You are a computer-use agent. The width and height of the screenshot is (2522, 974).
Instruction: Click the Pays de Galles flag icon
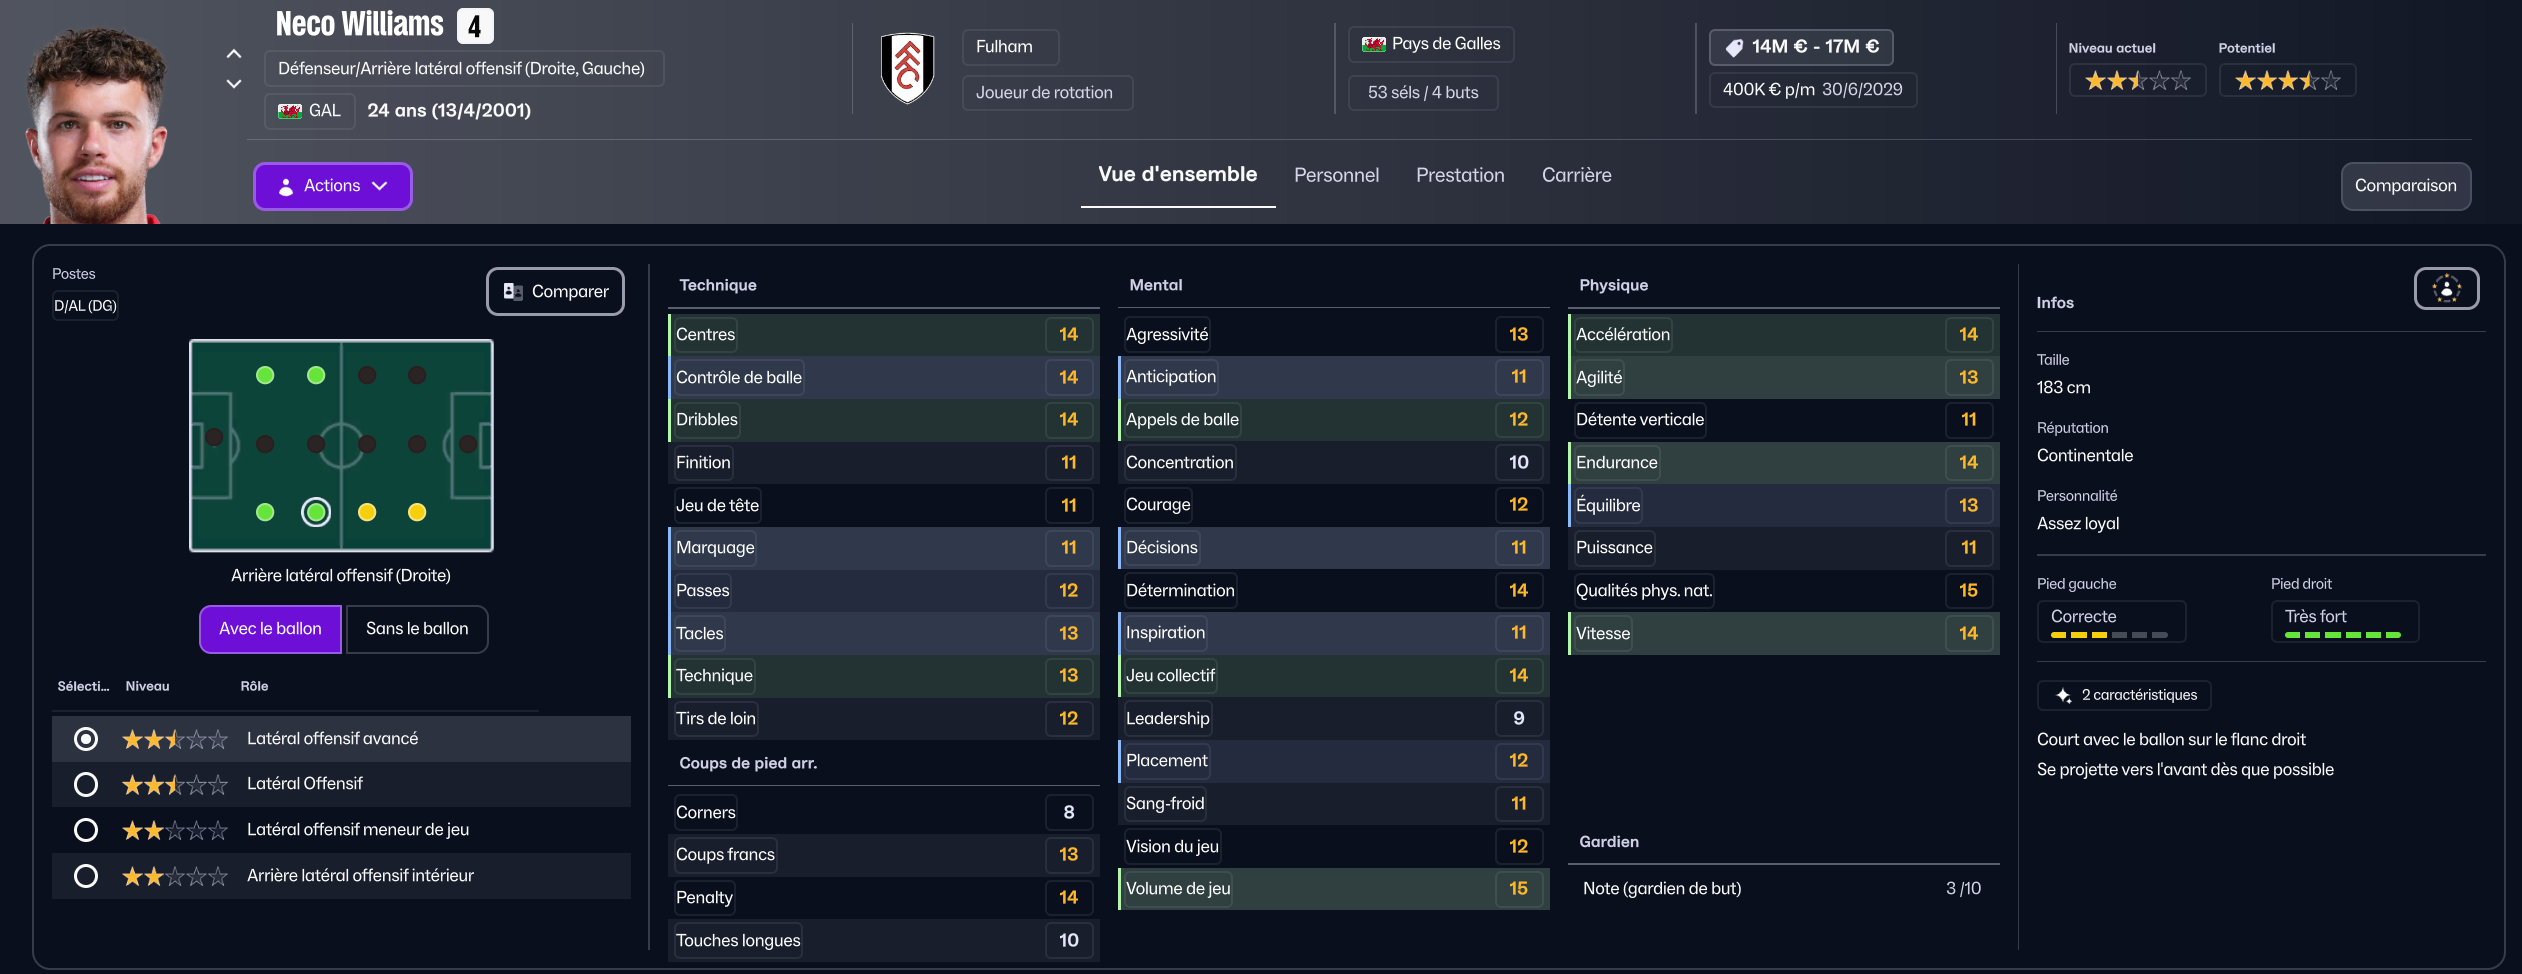[1373, 44]
